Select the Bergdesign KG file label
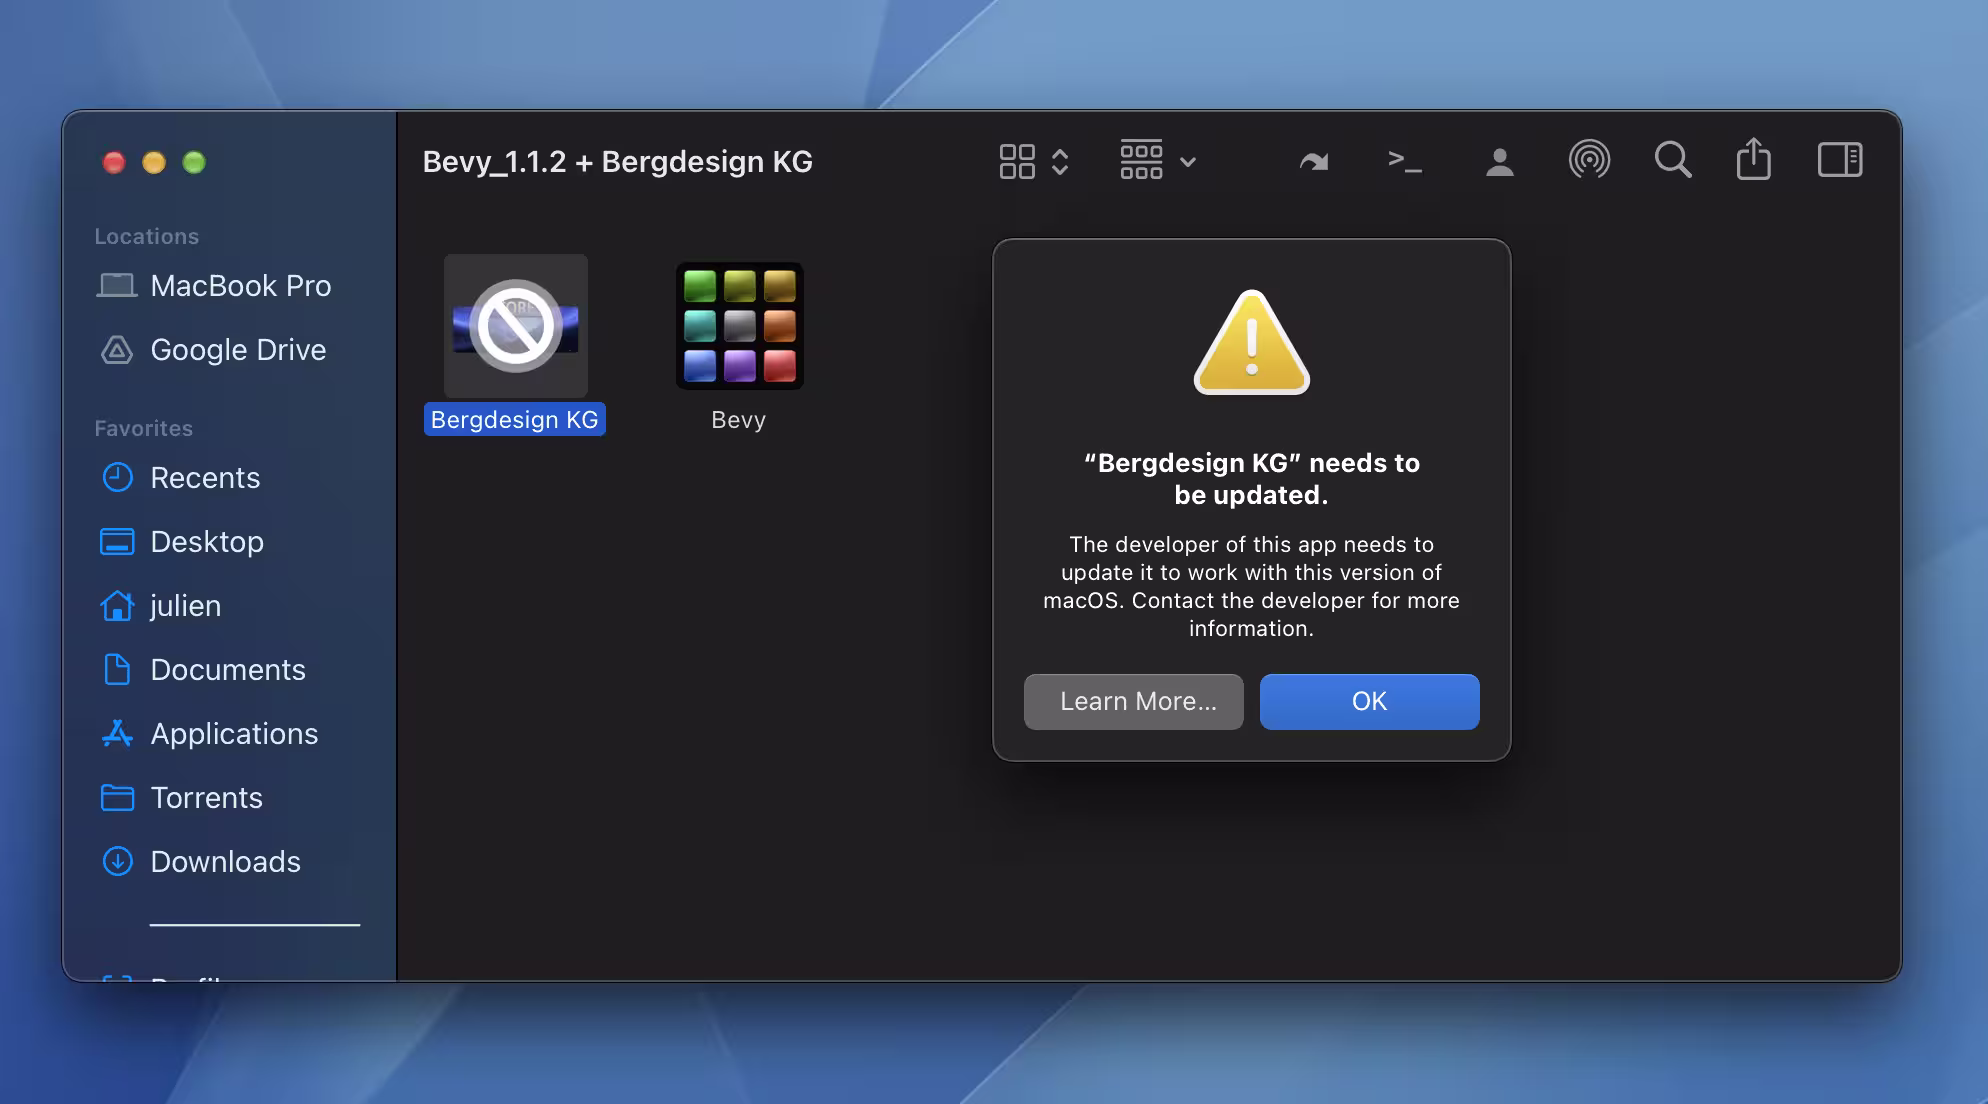 point(515,420)
